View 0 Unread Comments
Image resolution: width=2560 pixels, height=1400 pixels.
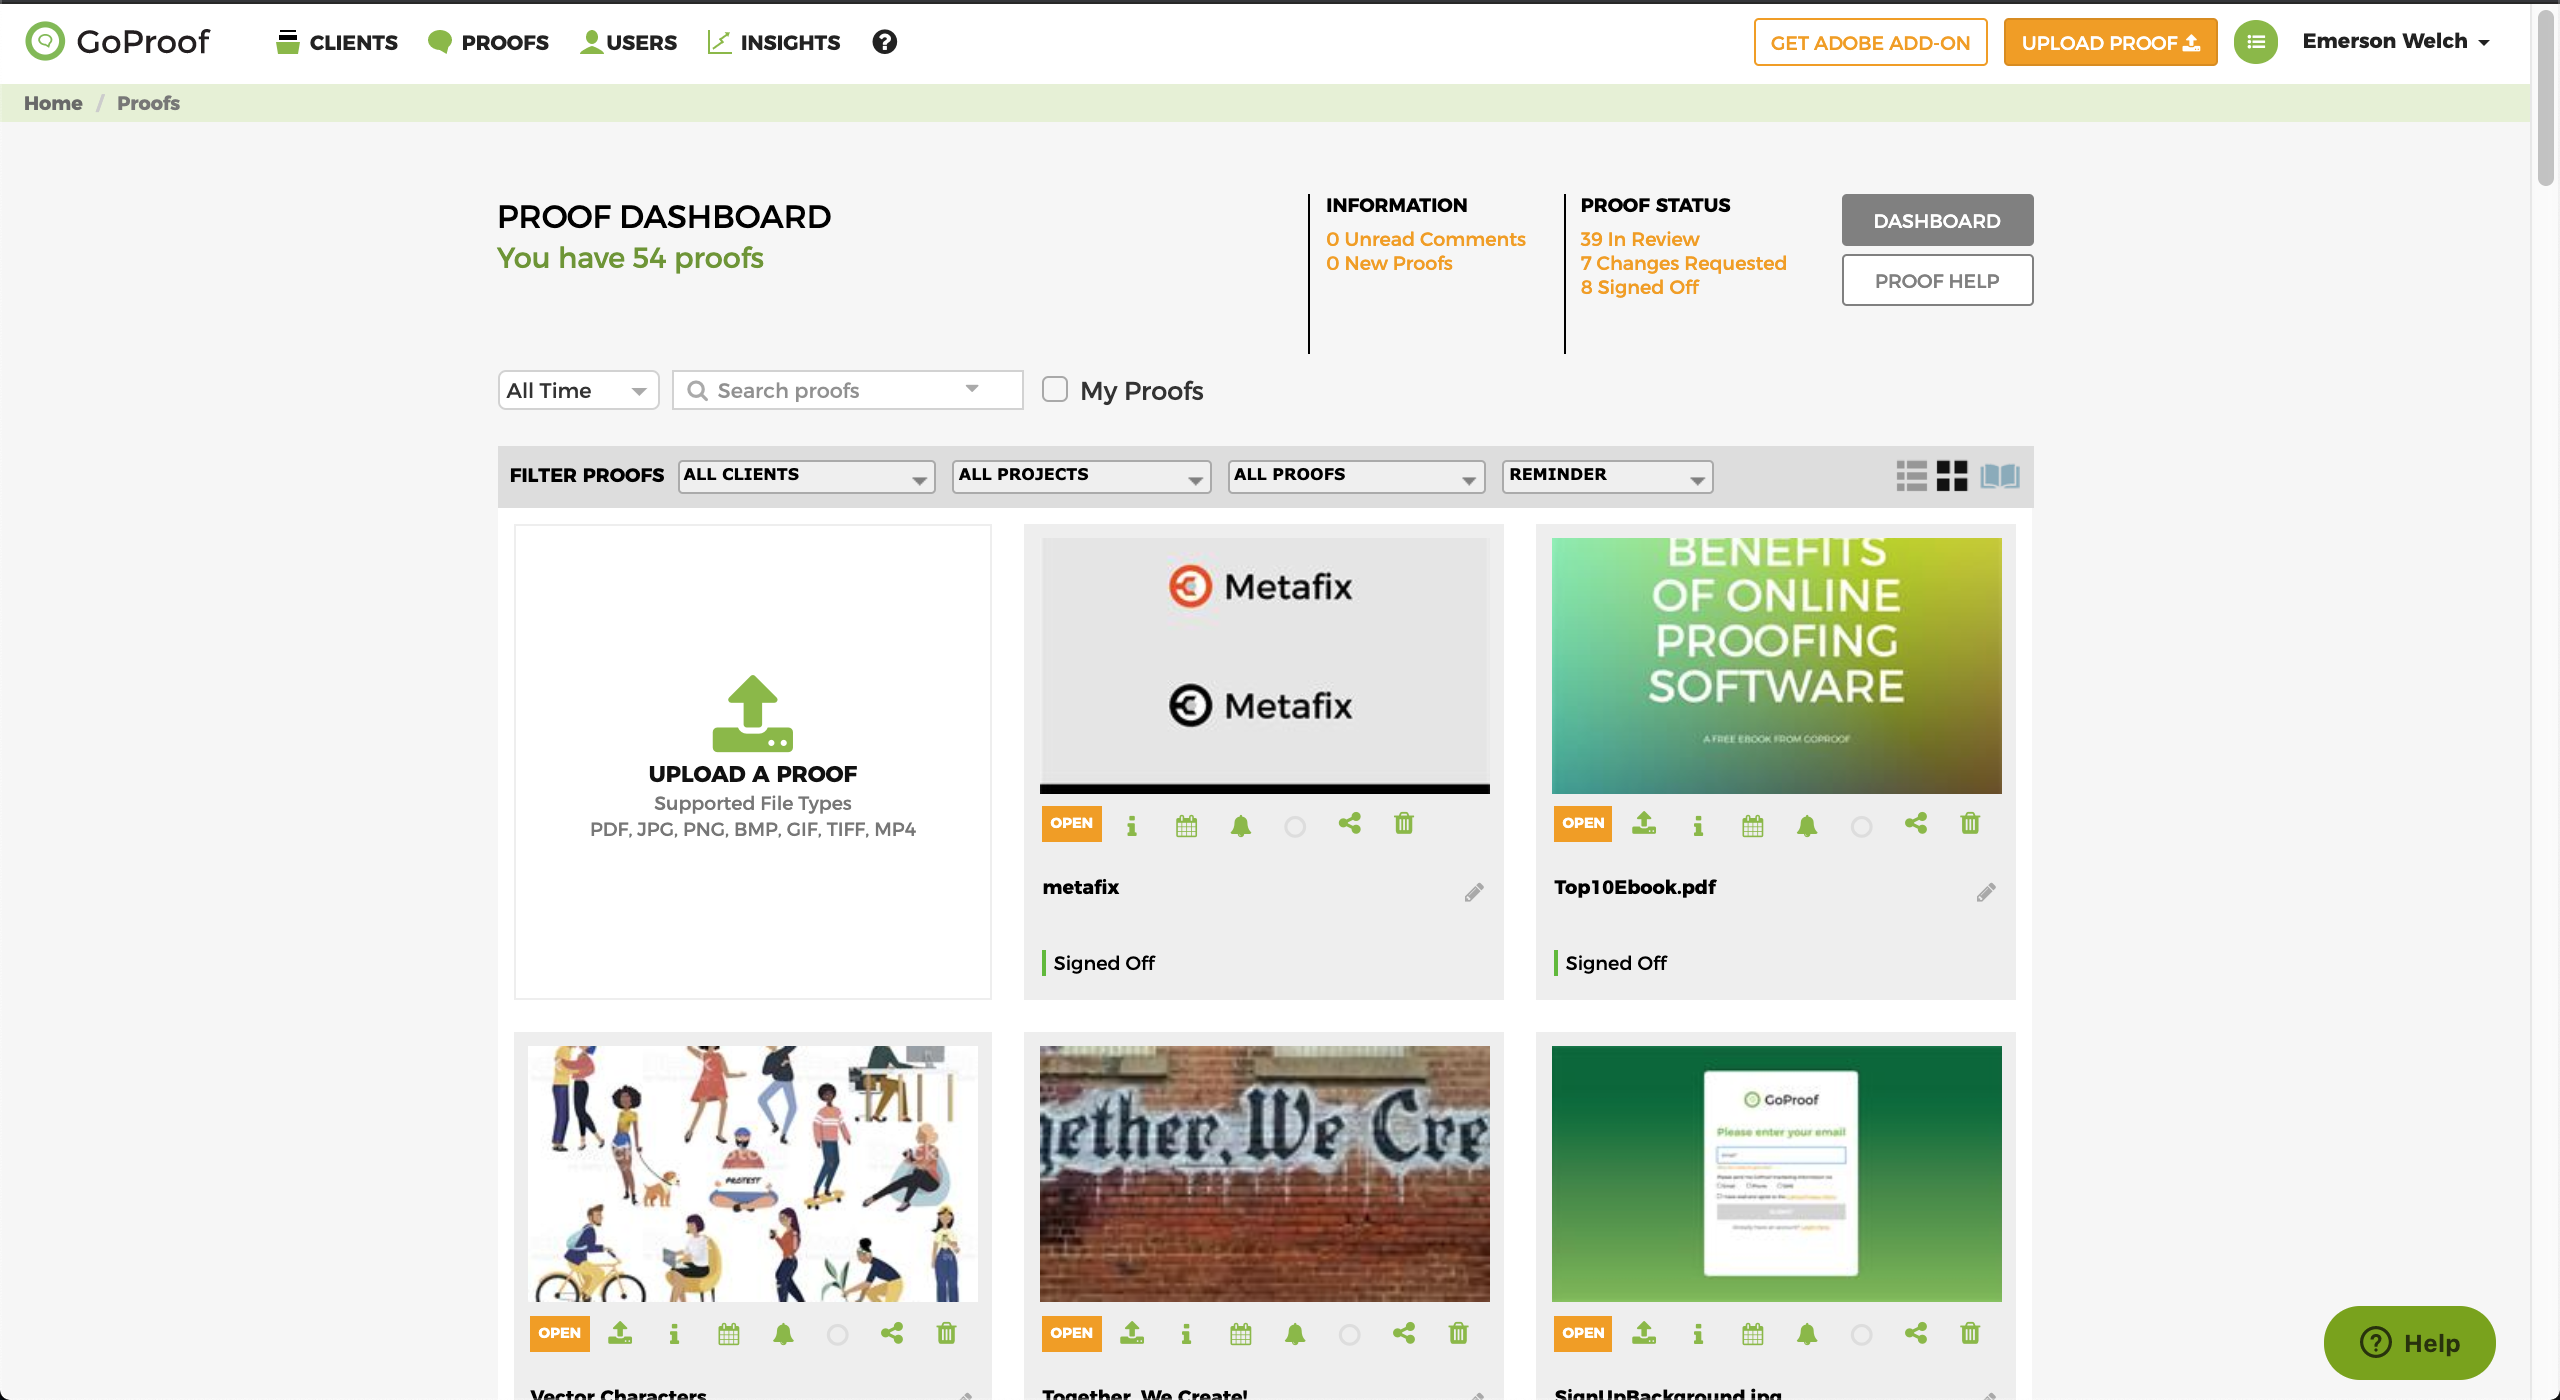point(1425,239)
